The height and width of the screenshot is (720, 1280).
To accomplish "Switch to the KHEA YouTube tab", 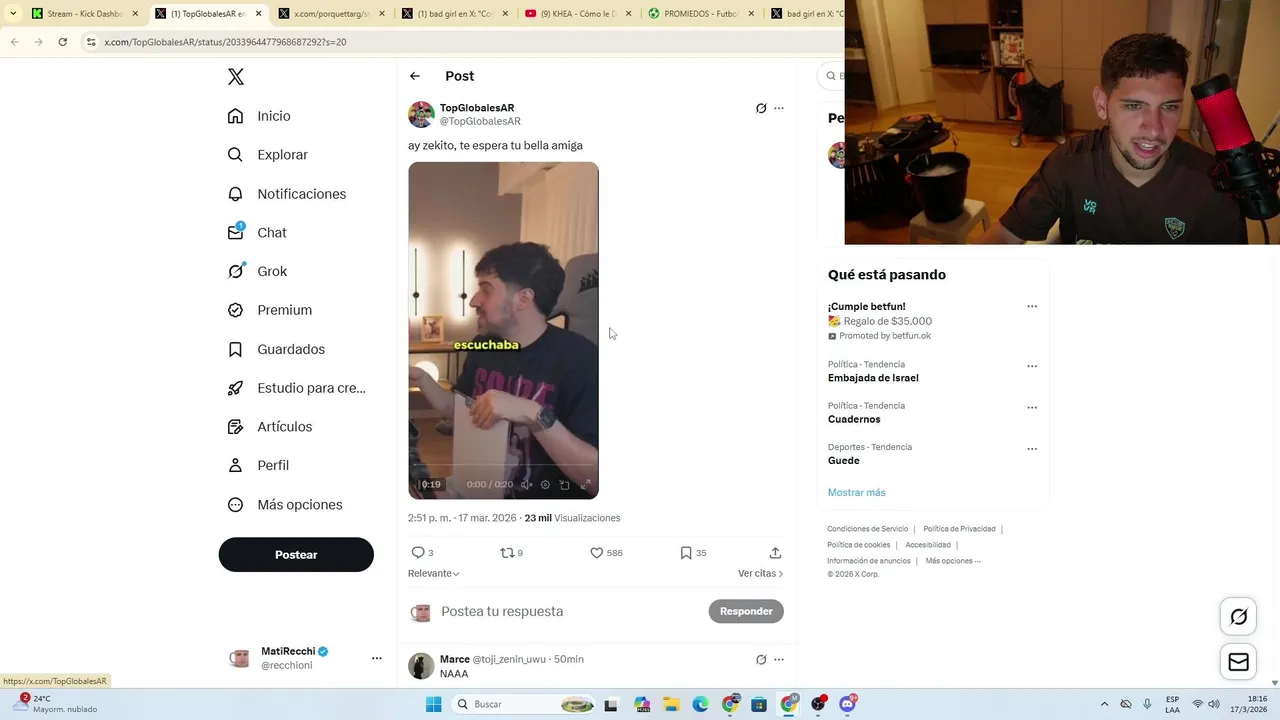I will (x=575, y=14).
